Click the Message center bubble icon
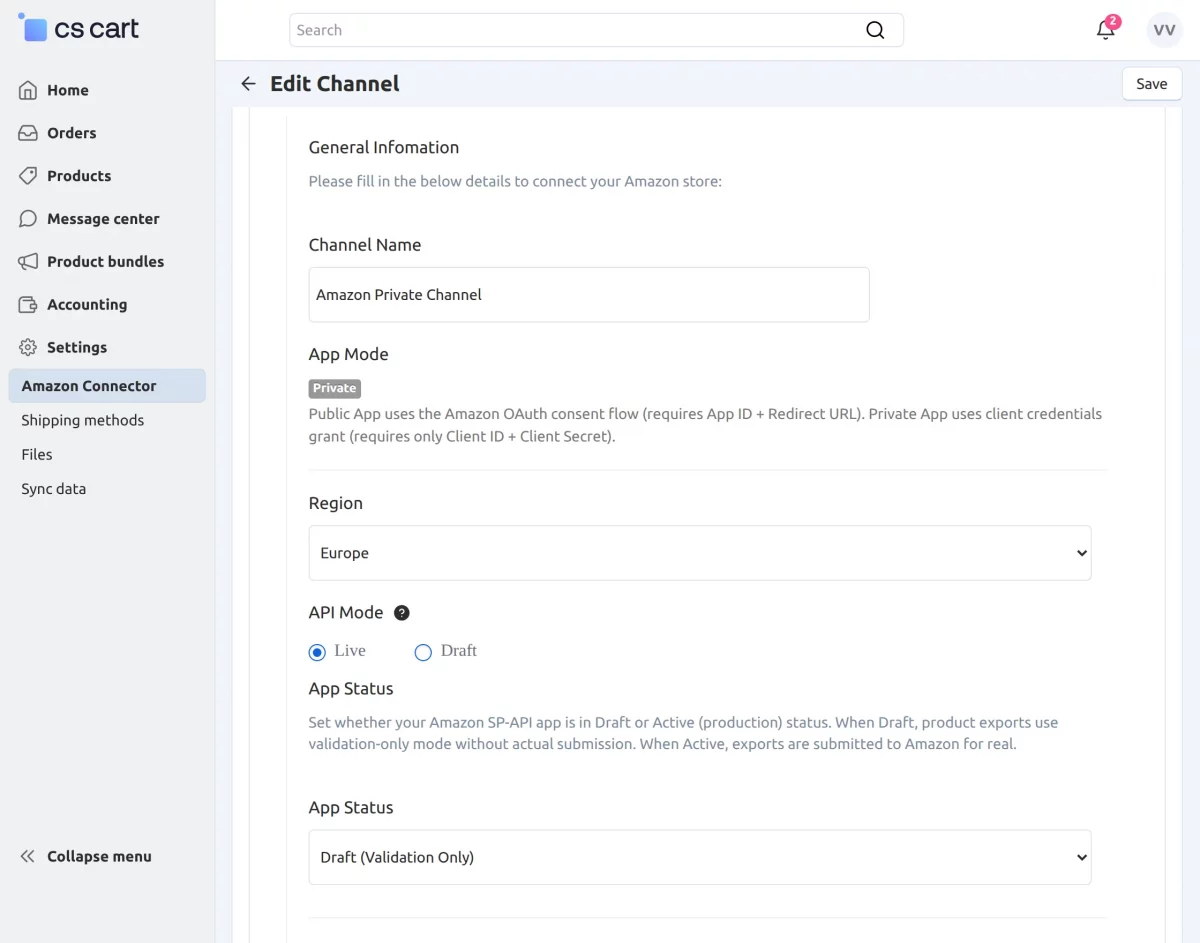Image resolution: width=1200 pixels, height=943 pixels. [x=28, y=219]
